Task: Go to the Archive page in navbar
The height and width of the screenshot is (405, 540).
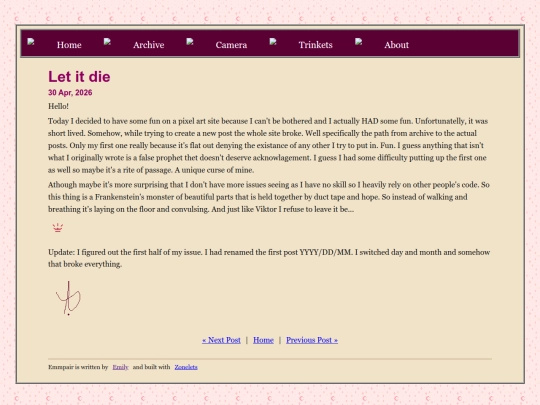Action: coord(148,45)
